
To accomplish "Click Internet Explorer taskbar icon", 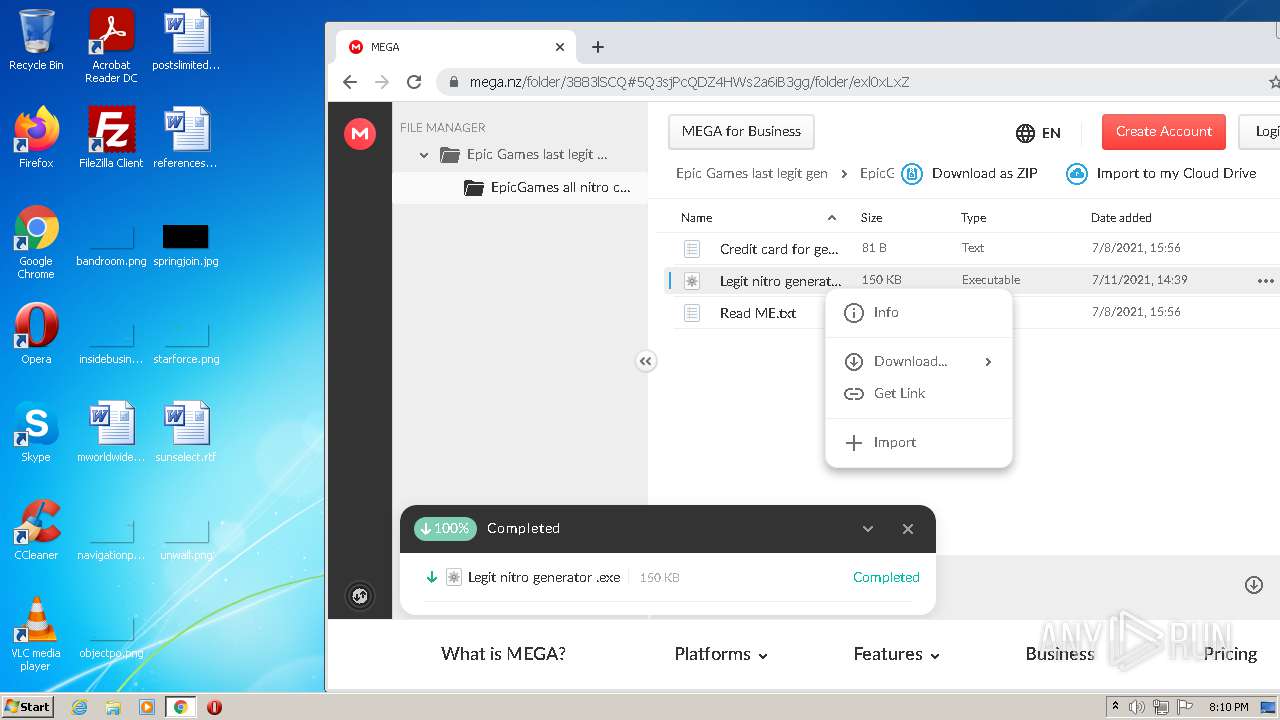I will pyautogui.click(x=79, y=707).
